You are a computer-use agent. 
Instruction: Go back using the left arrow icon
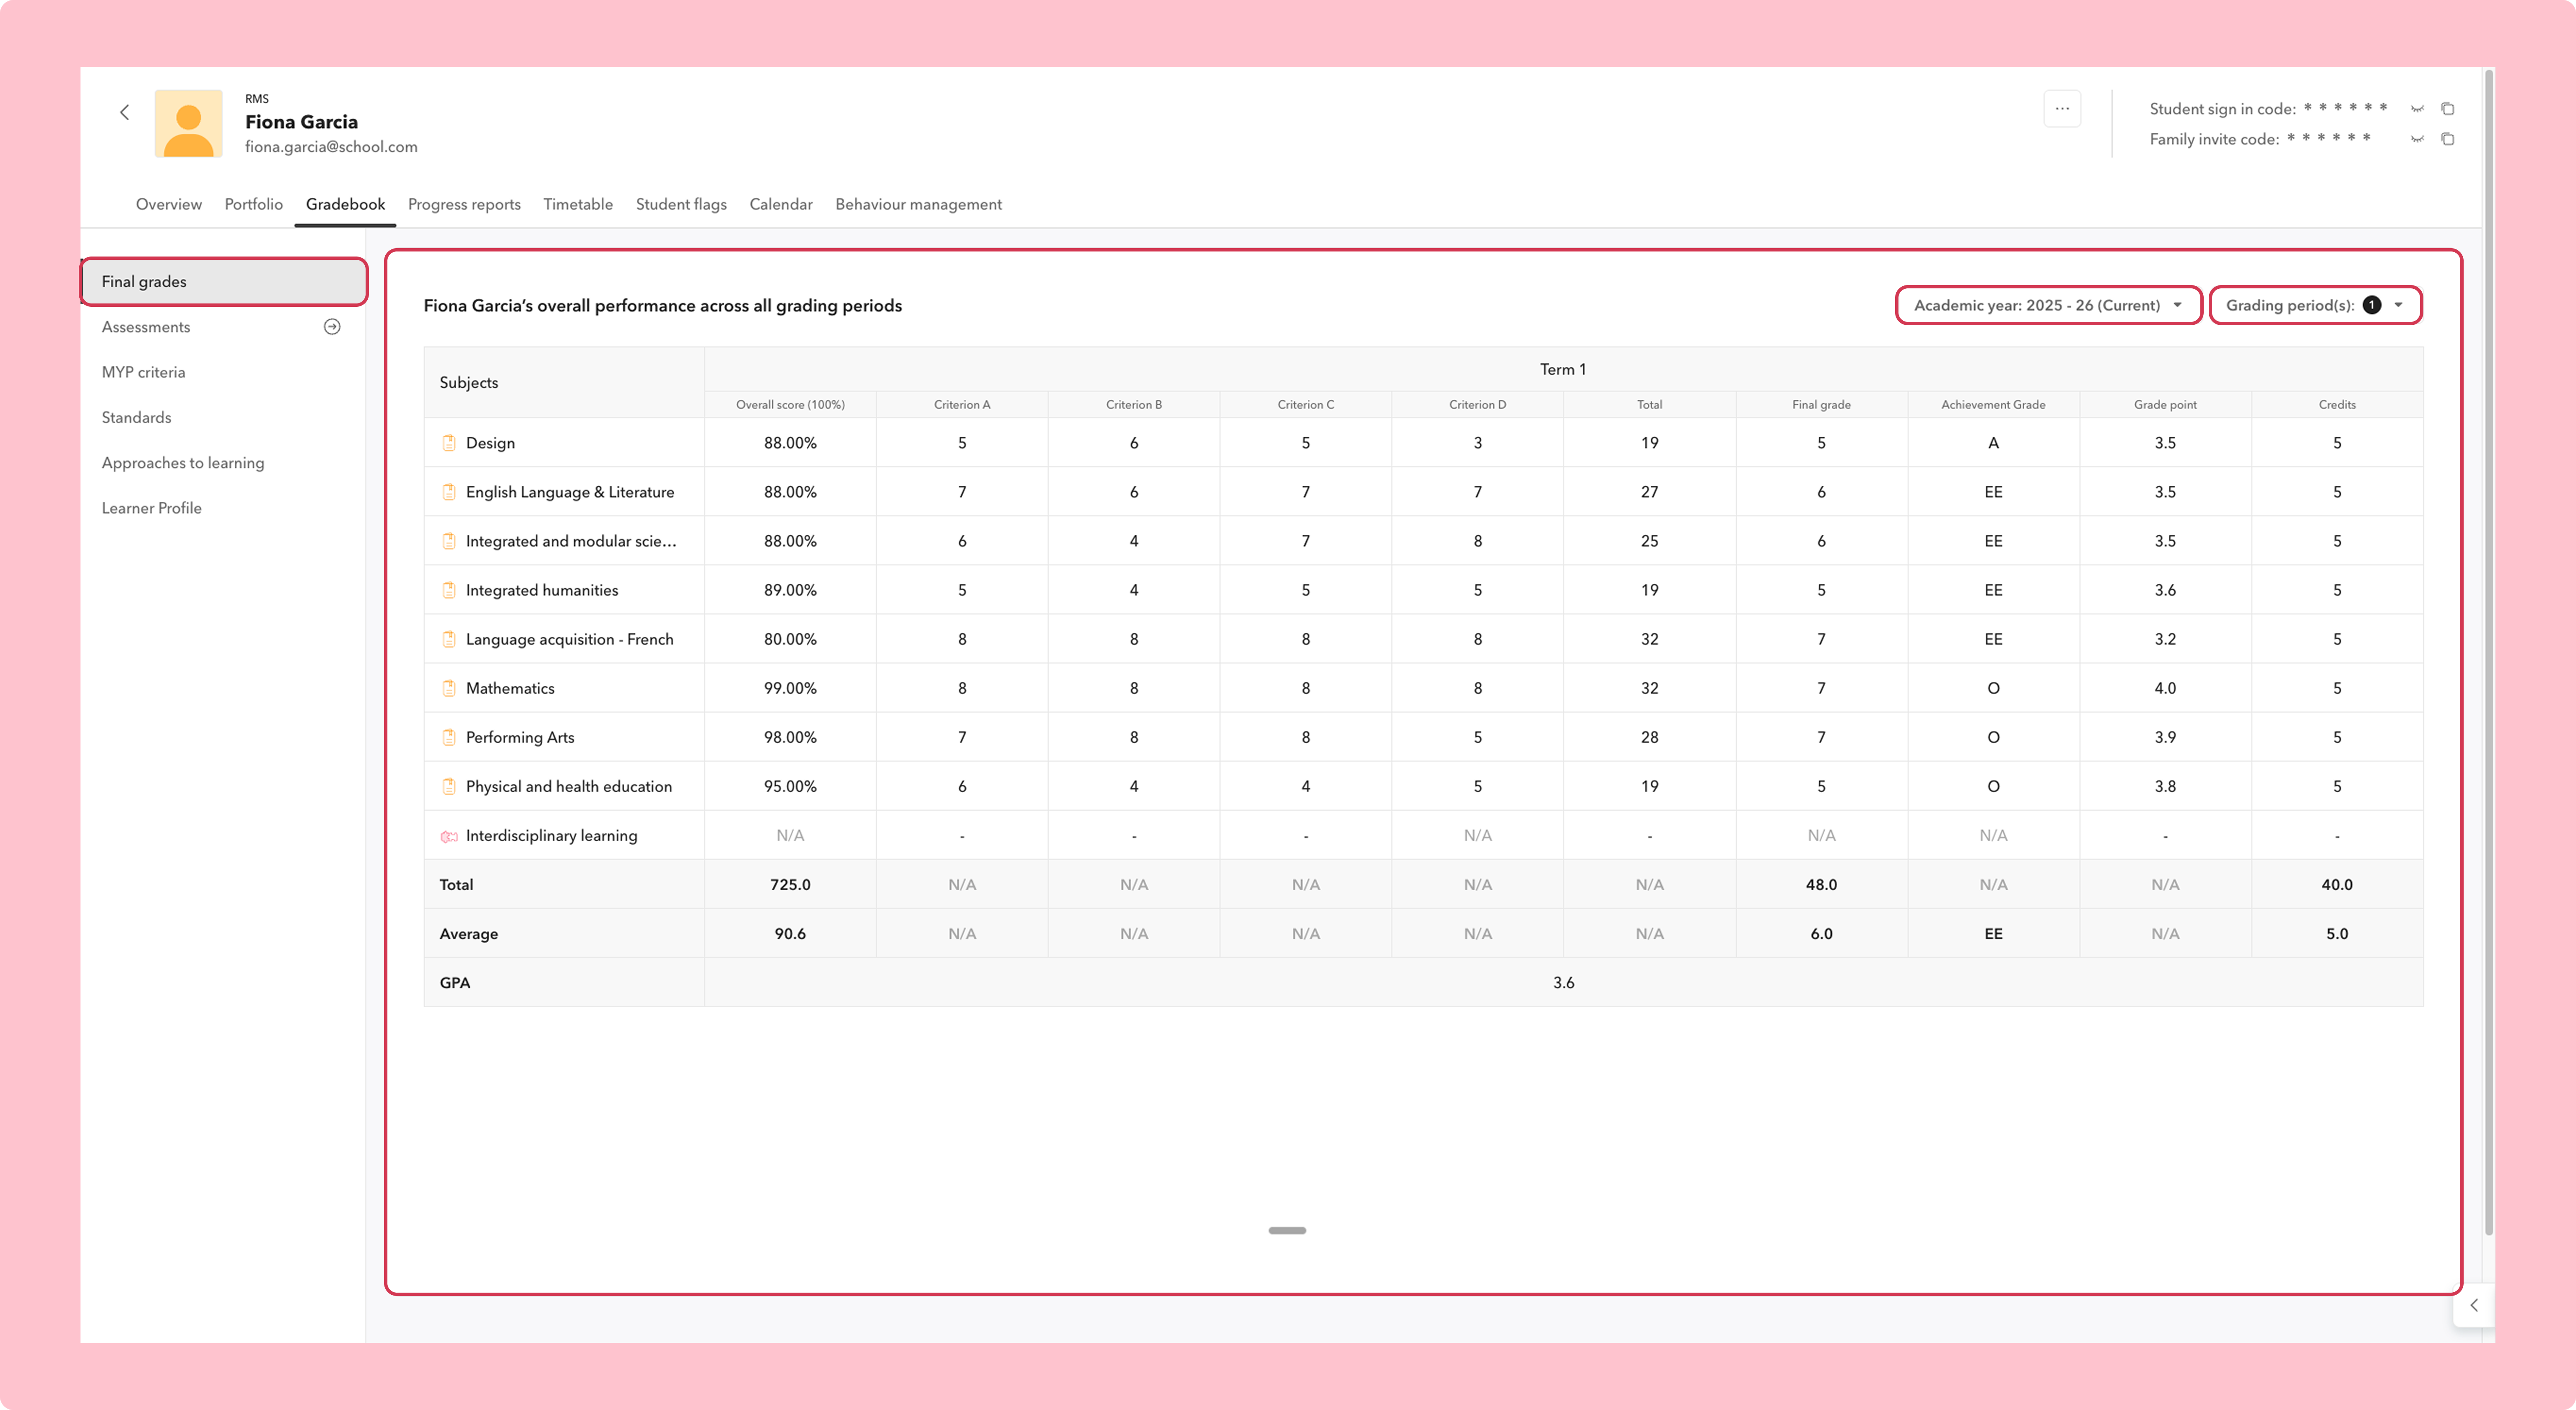125,112
